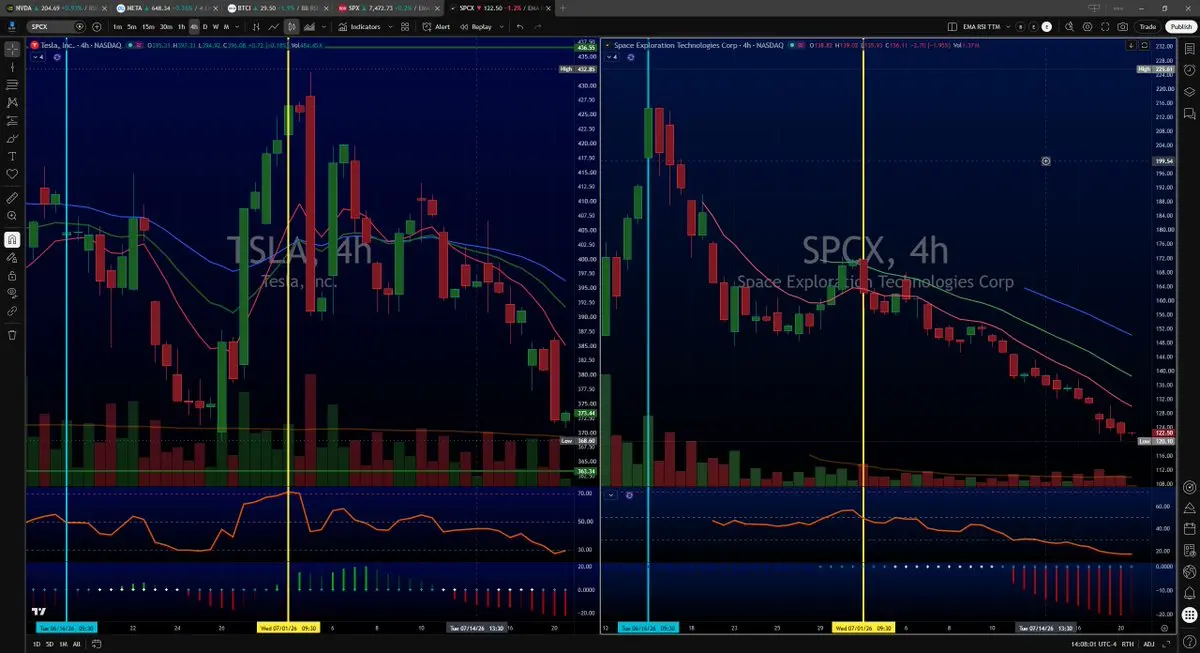1200x653 pixels.
Task: Remove drawings with trash icon
Action: tap(12, 335)
